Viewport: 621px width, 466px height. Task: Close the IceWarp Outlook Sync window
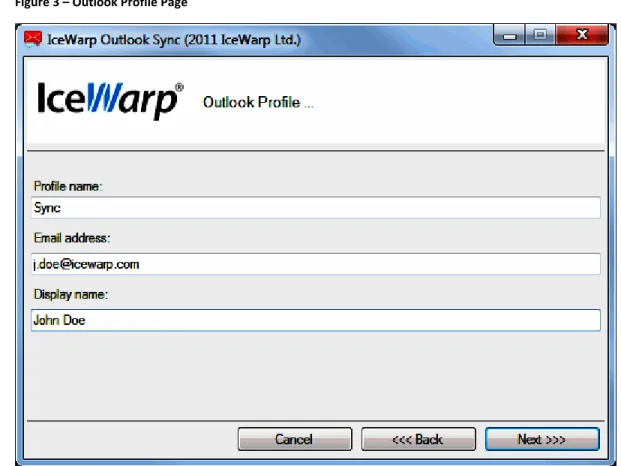[x=582, y=35]
